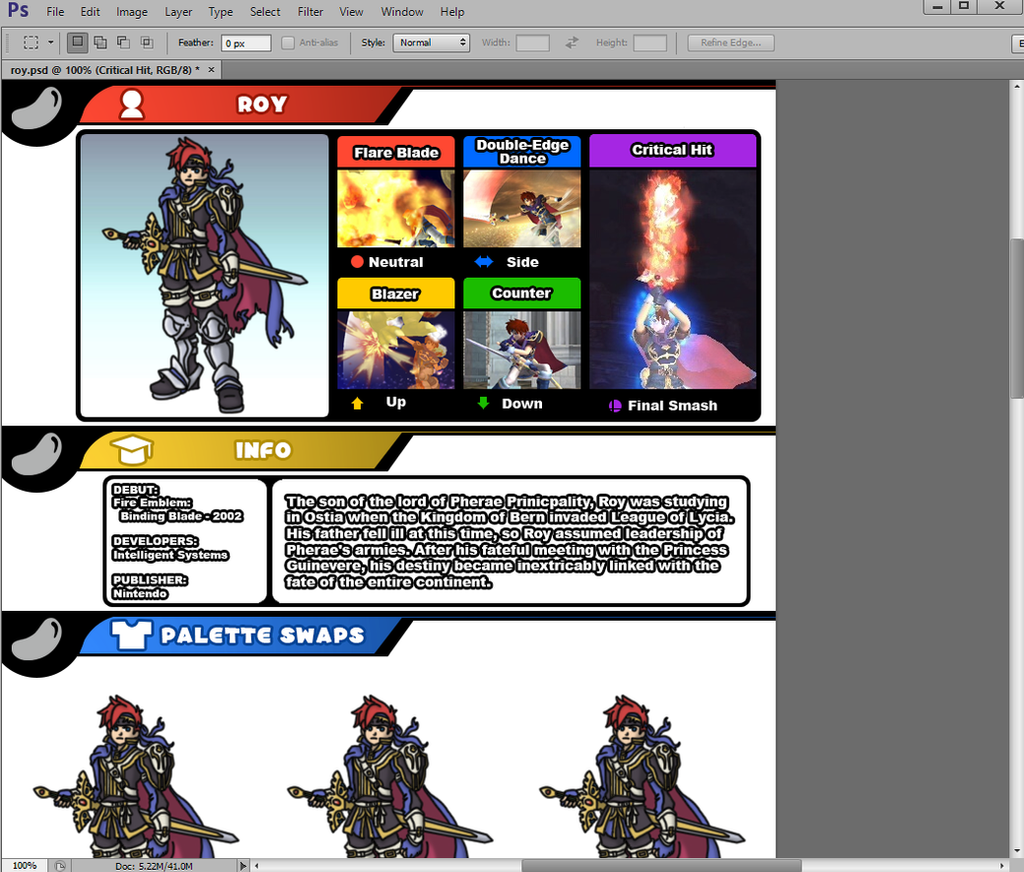Click the Rectangular Marquee tool preset icon
Viewport: 1024px width, 872px height.
pos(31,42)
